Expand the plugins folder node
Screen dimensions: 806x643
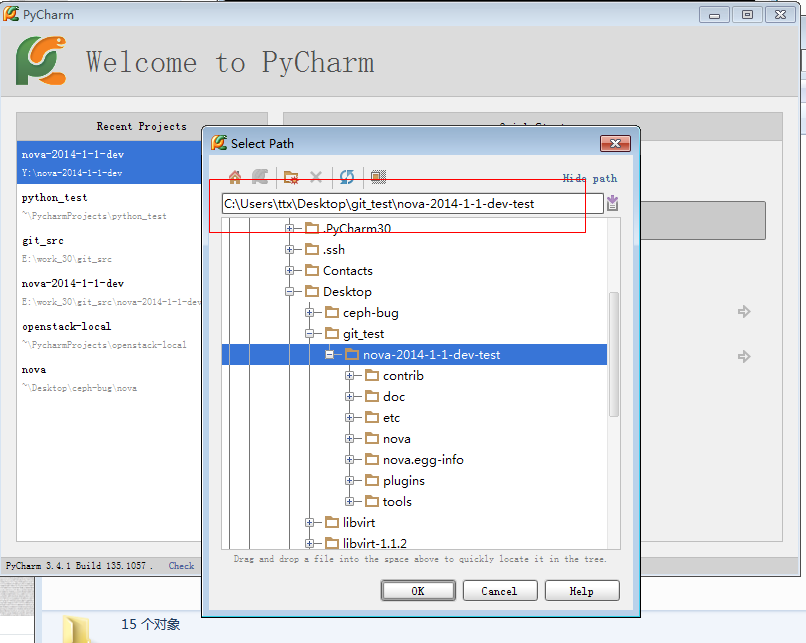350,481
